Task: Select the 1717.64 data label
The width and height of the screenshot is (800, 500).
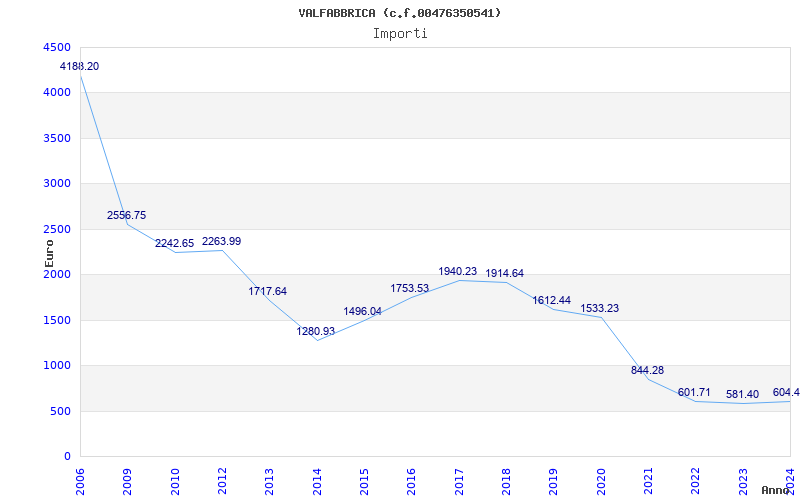Action: [x=268, y=291]
